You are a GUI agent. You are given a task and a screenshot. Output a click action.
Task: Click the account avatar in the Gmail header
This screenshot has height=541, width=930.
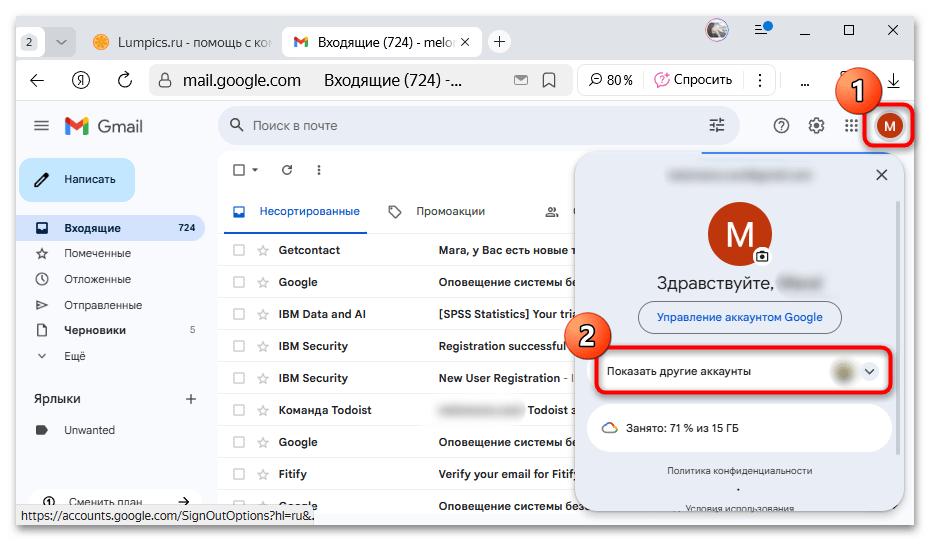click(x=889, y=126)
